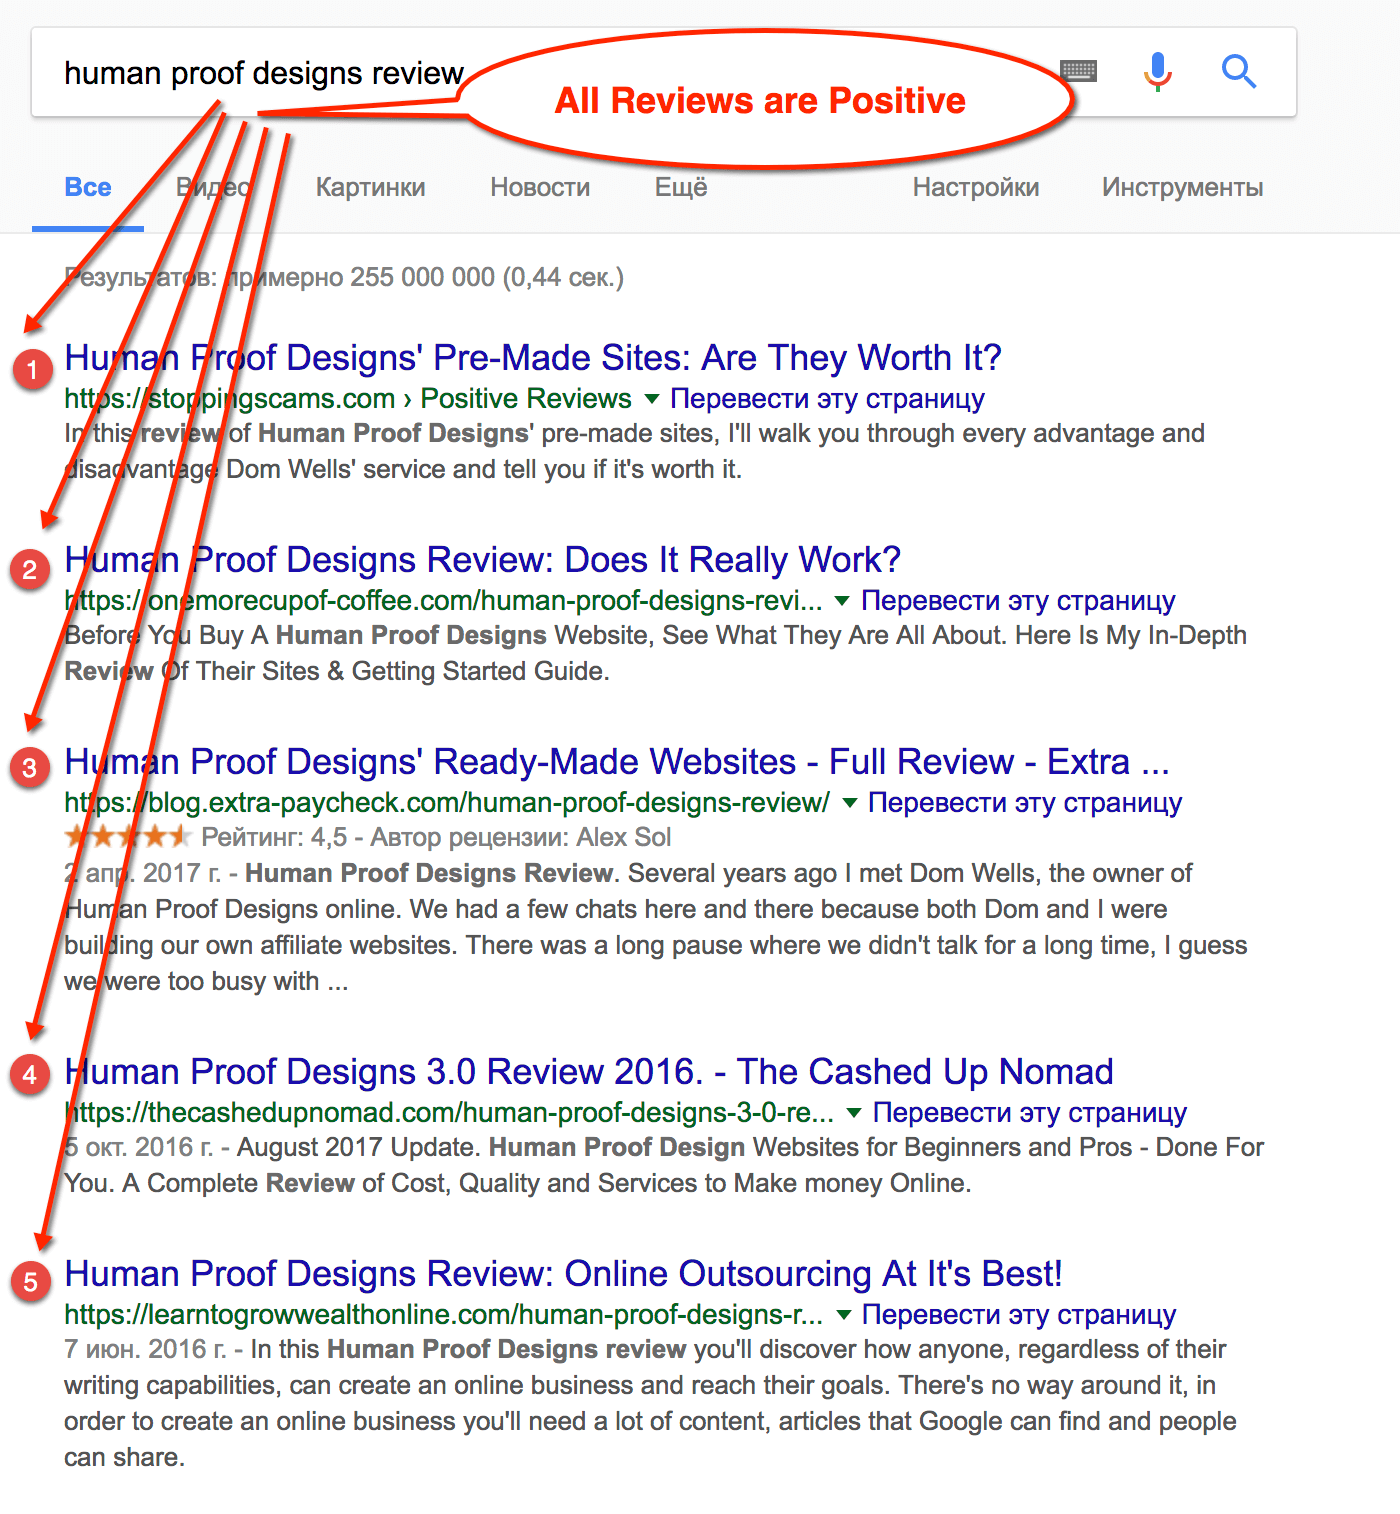Open 'Online Outsourcing At It's Best!' result
The height and width of the screenshot is (1514, 1400).
(x=563, y=1274)
